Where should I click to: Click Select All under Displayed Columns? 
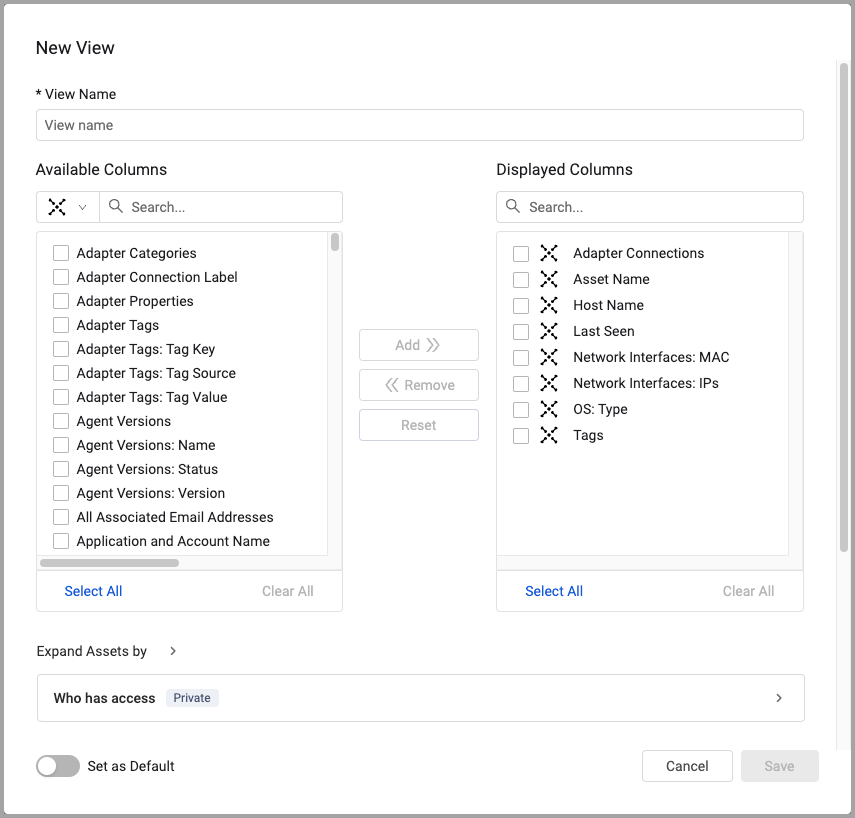[x=554, y=591]
